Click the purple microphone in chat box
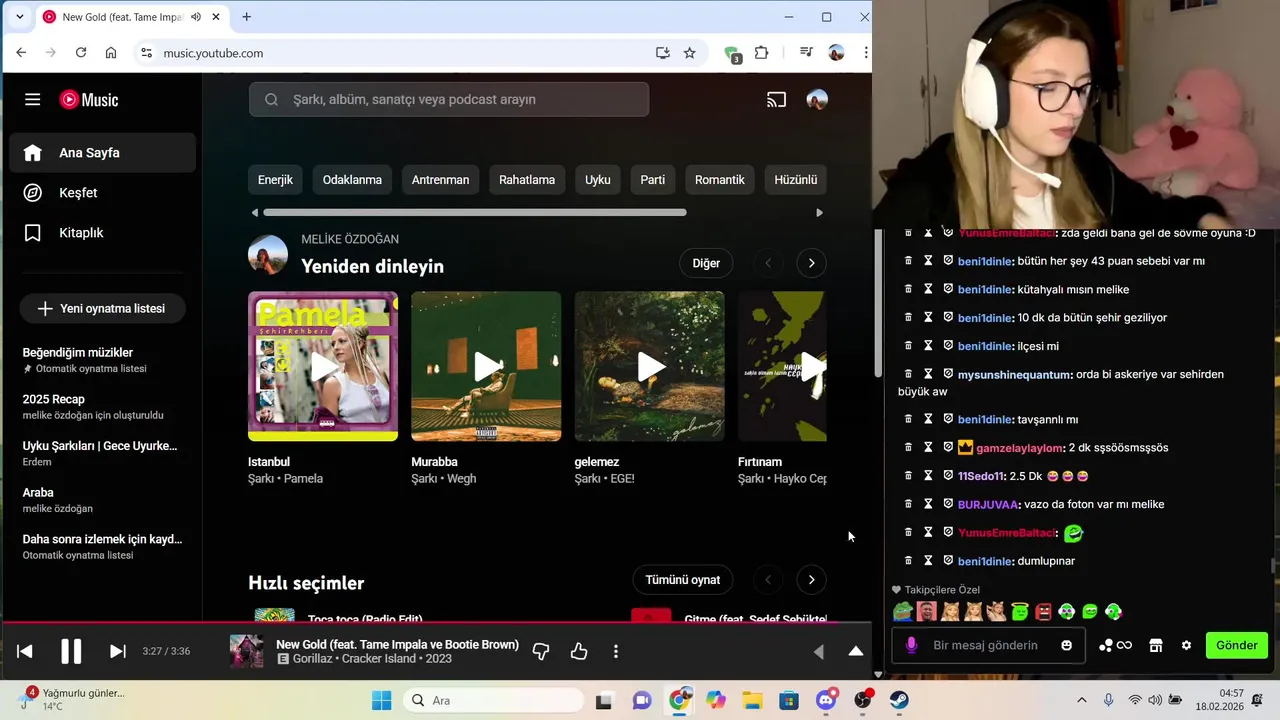 point(911,645)
